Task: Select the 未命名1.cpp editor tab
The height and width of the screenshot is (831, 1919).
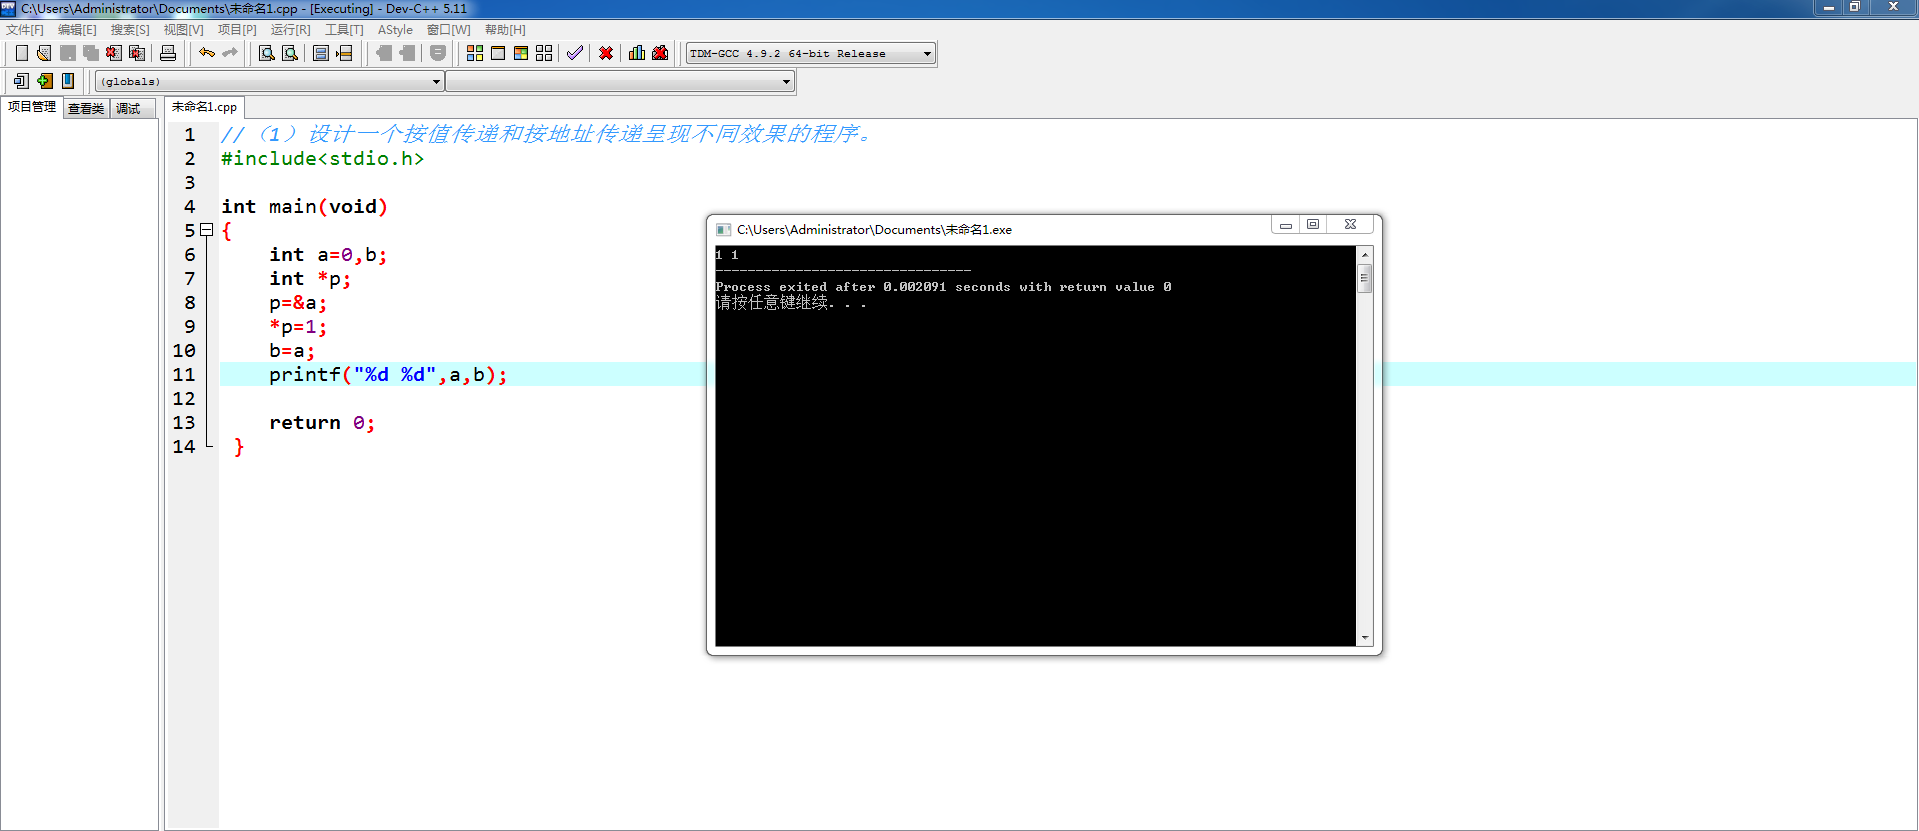Action: click(204, 107)
